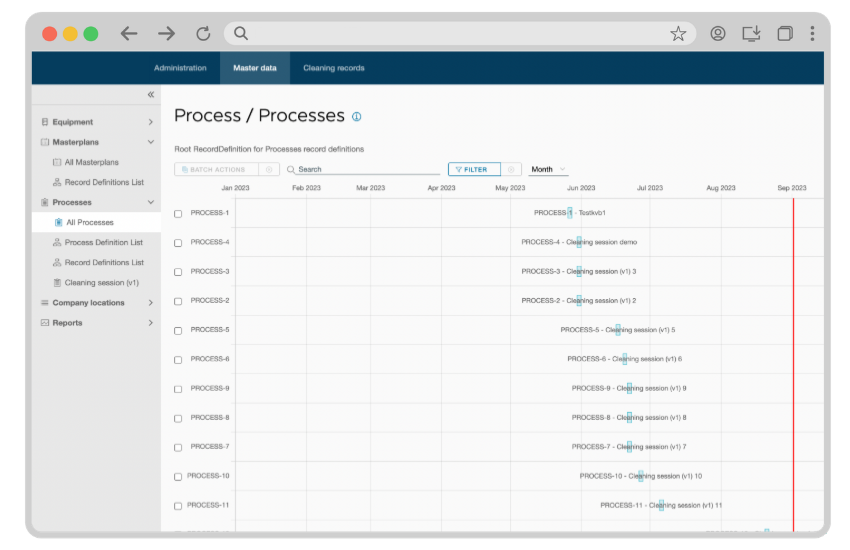Screen dimensions: 850x550
Task: Check the PROCESS-1 row checkbox
Action: 178,214
